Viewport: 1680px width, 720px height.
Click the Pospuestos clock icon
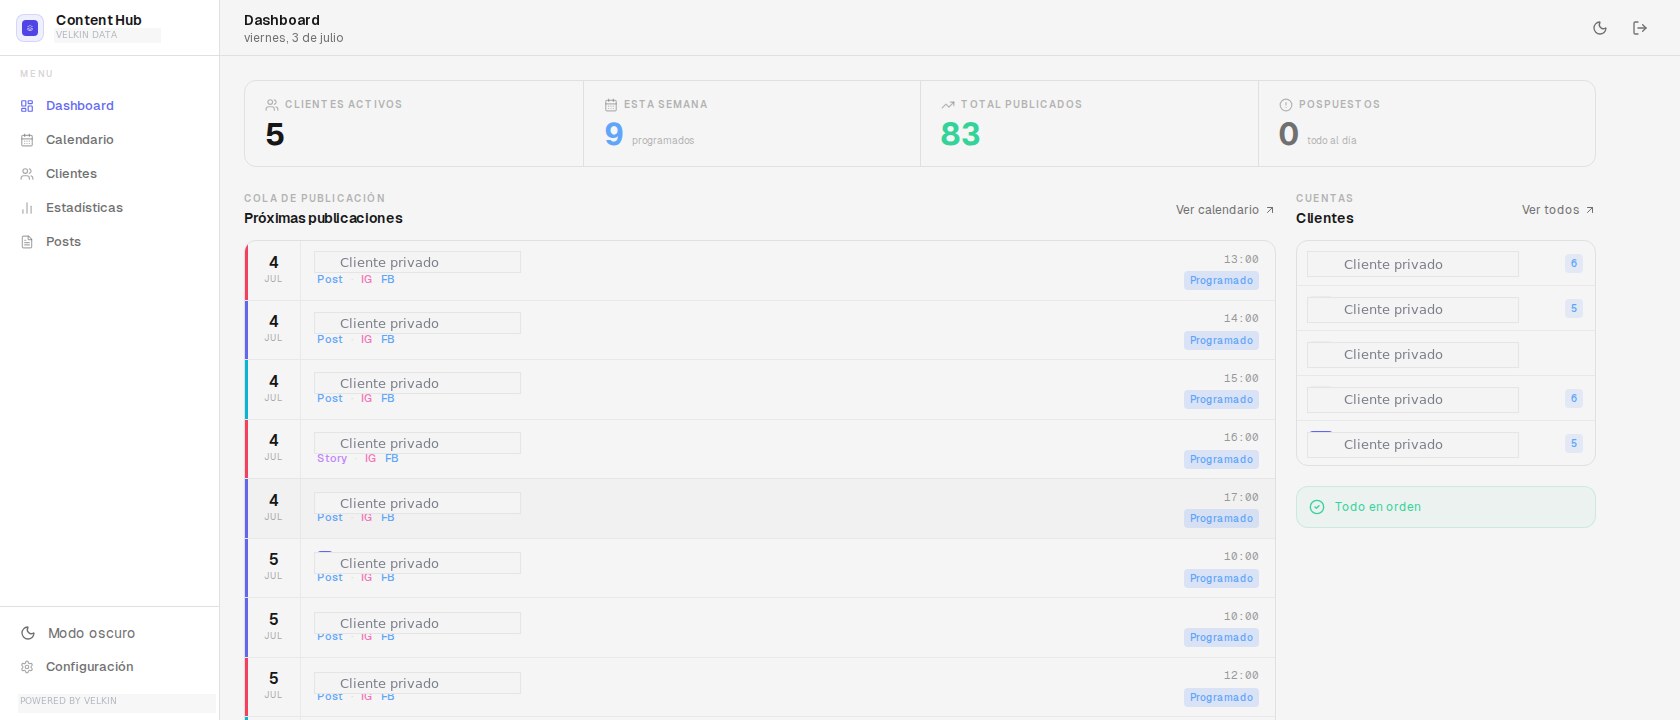tap(1286, 105)
